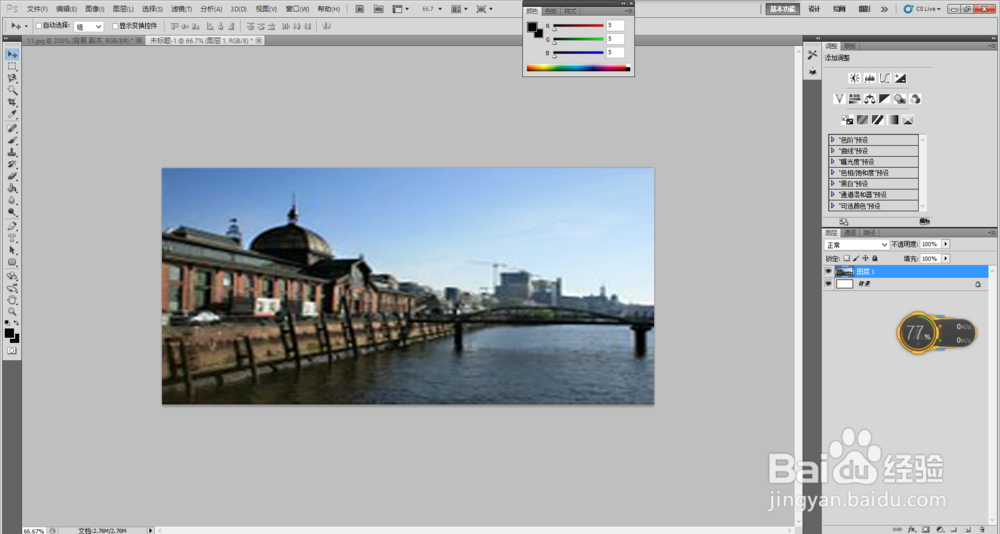1000x534 pixels.
Task: Select the Dodge tool
Action: [12, 212]
